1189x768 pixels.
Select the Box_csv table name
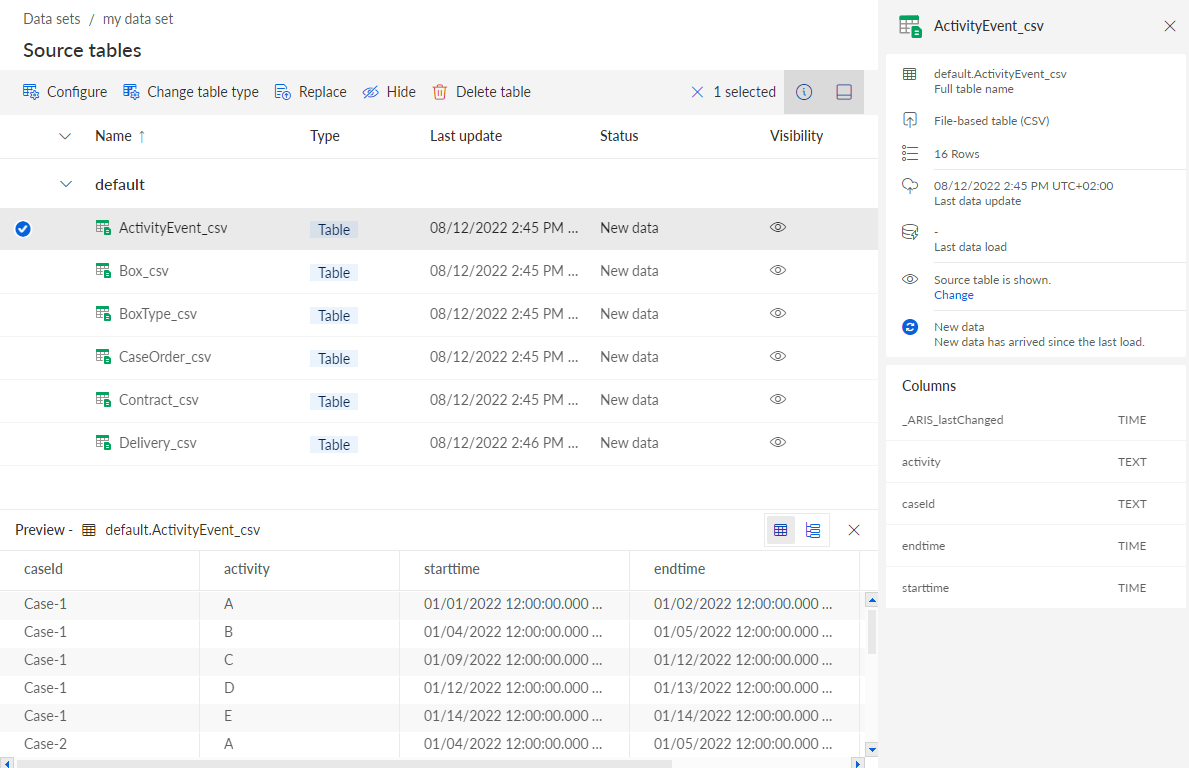point(143,271)
